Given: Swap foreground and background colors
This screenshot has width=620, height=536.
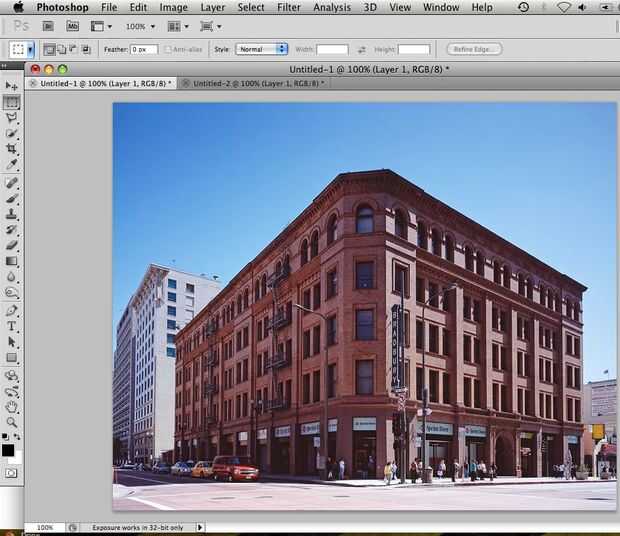Looking at the screenshot, I should click(x=17, y=437).
